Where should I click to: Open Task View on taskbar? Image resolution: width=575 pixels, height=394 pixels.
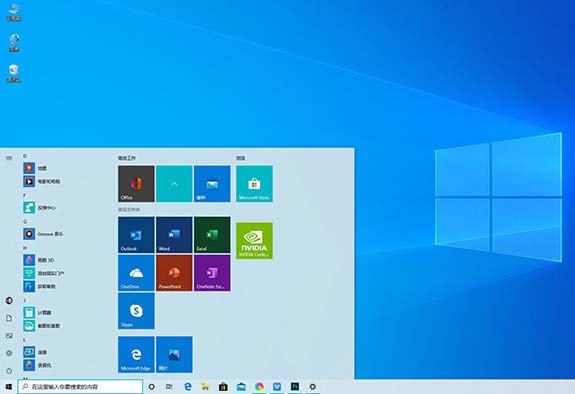[169, 387]
